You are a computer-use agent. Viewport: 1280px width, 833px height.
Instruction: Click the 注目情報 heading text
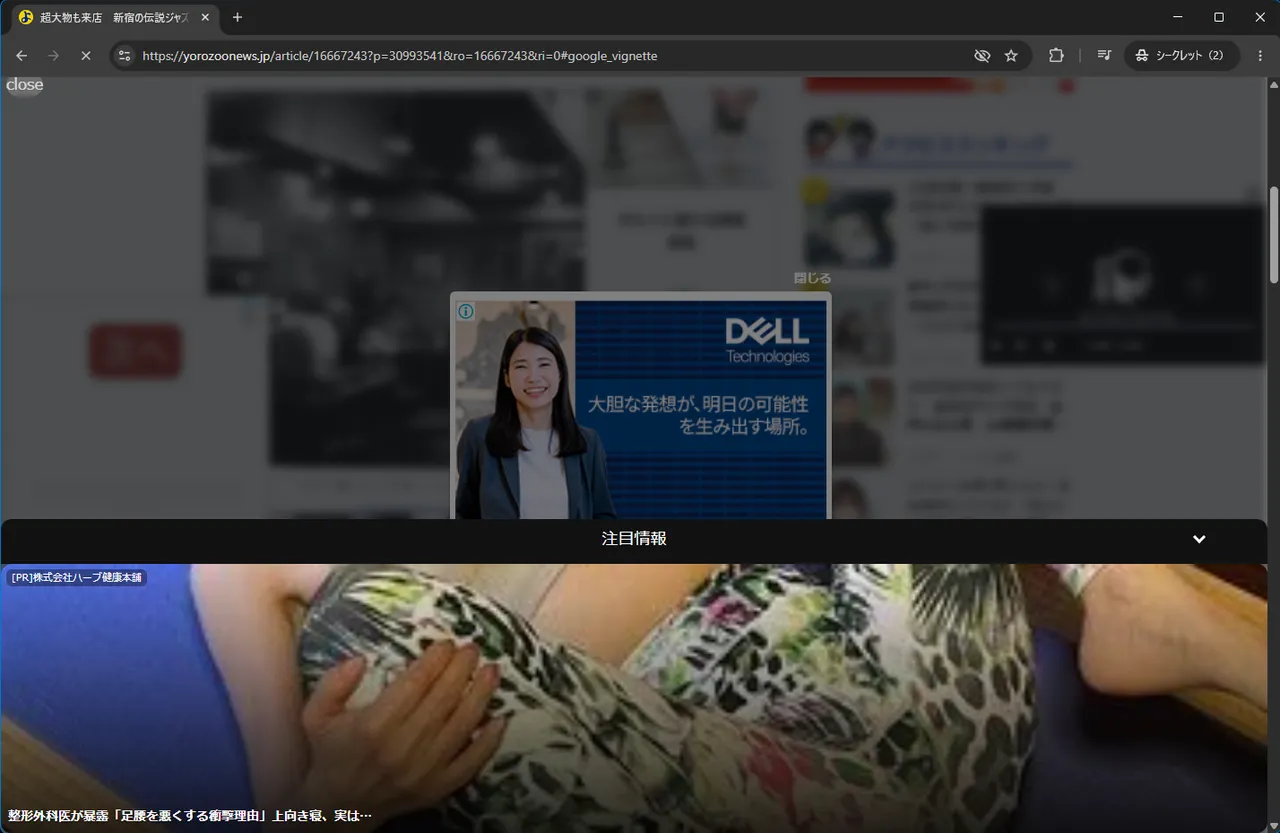tap(634, 538)
